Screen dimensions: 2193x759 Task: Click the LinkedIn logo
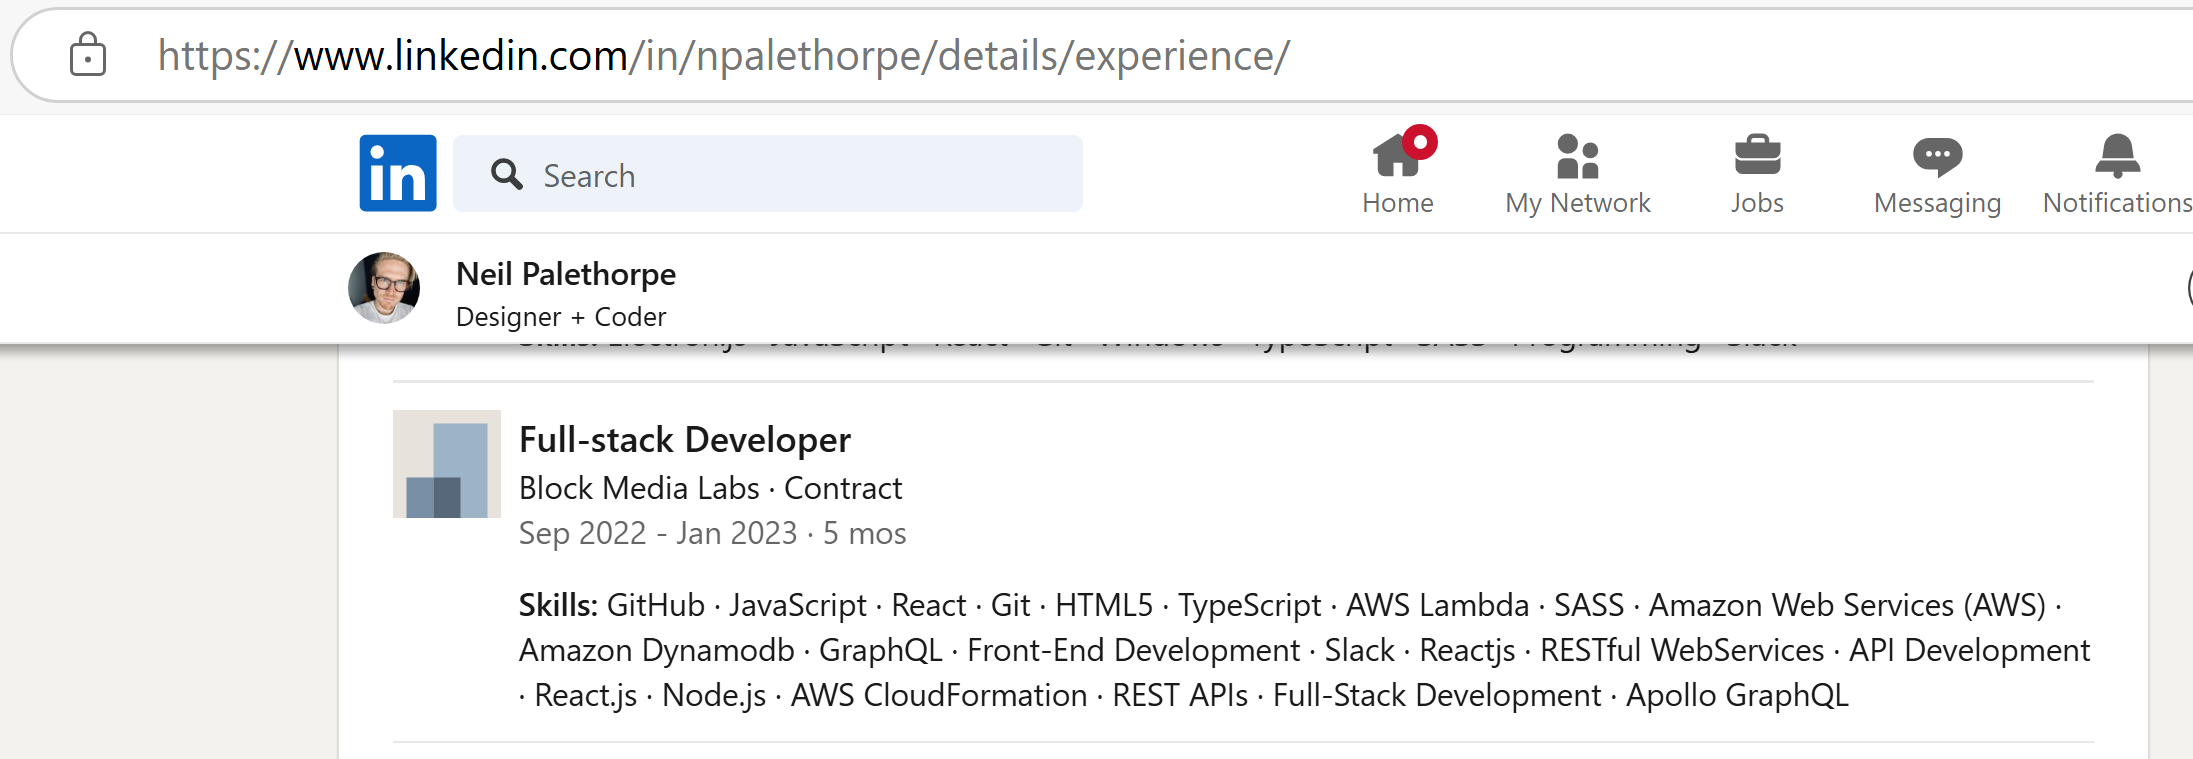point(398,173)
